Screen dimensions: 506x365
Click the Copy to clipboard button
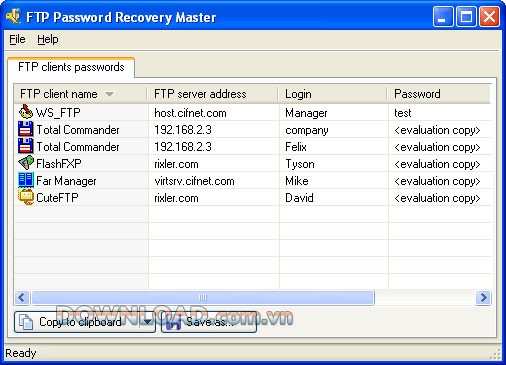[77, 322]
